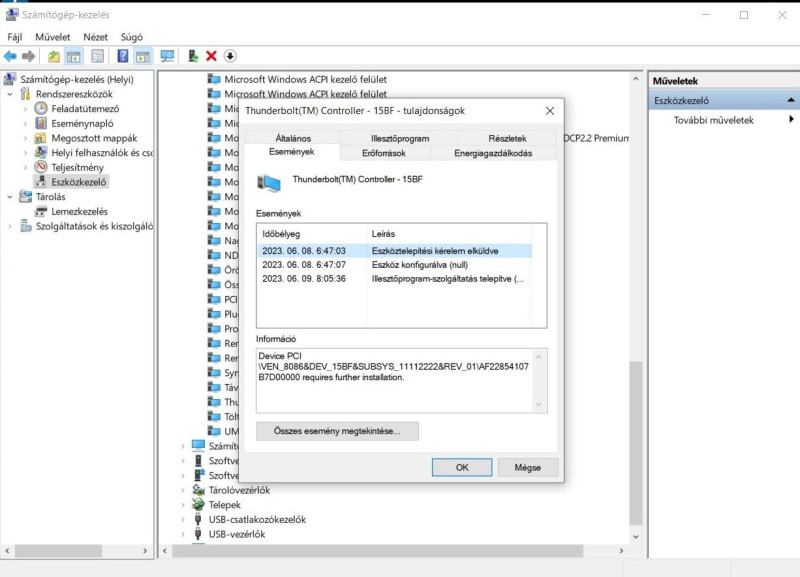Click the Update driver toolbar icon
800x577 pixels.
[193, 56]
